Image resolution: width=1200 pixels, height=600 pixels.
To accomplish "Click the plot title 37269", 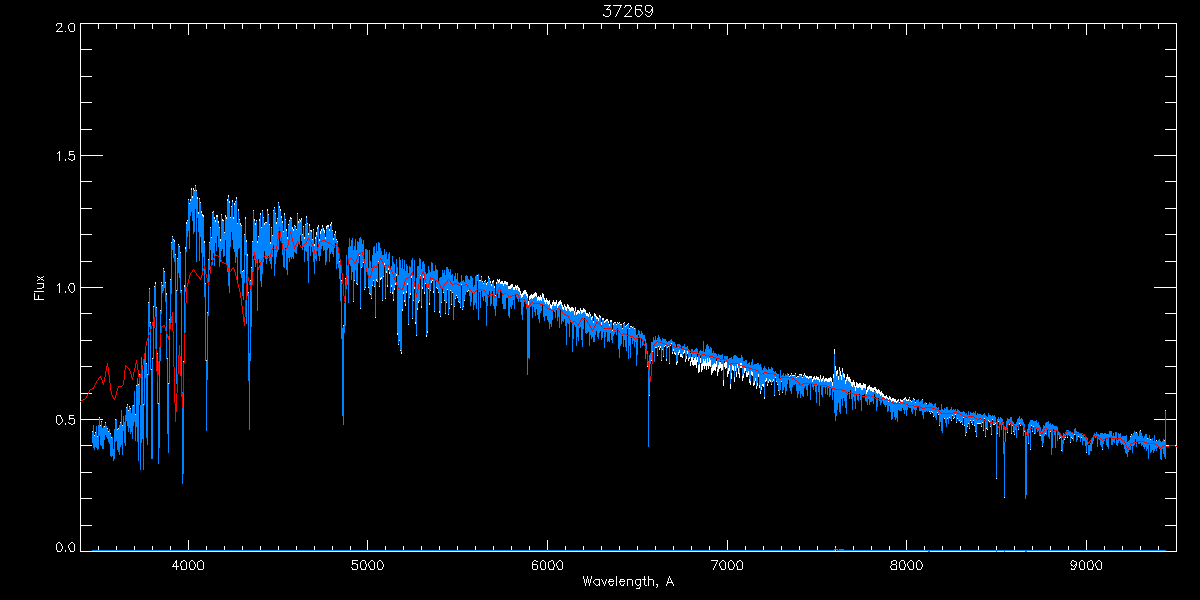I will (x=628, y=11).
